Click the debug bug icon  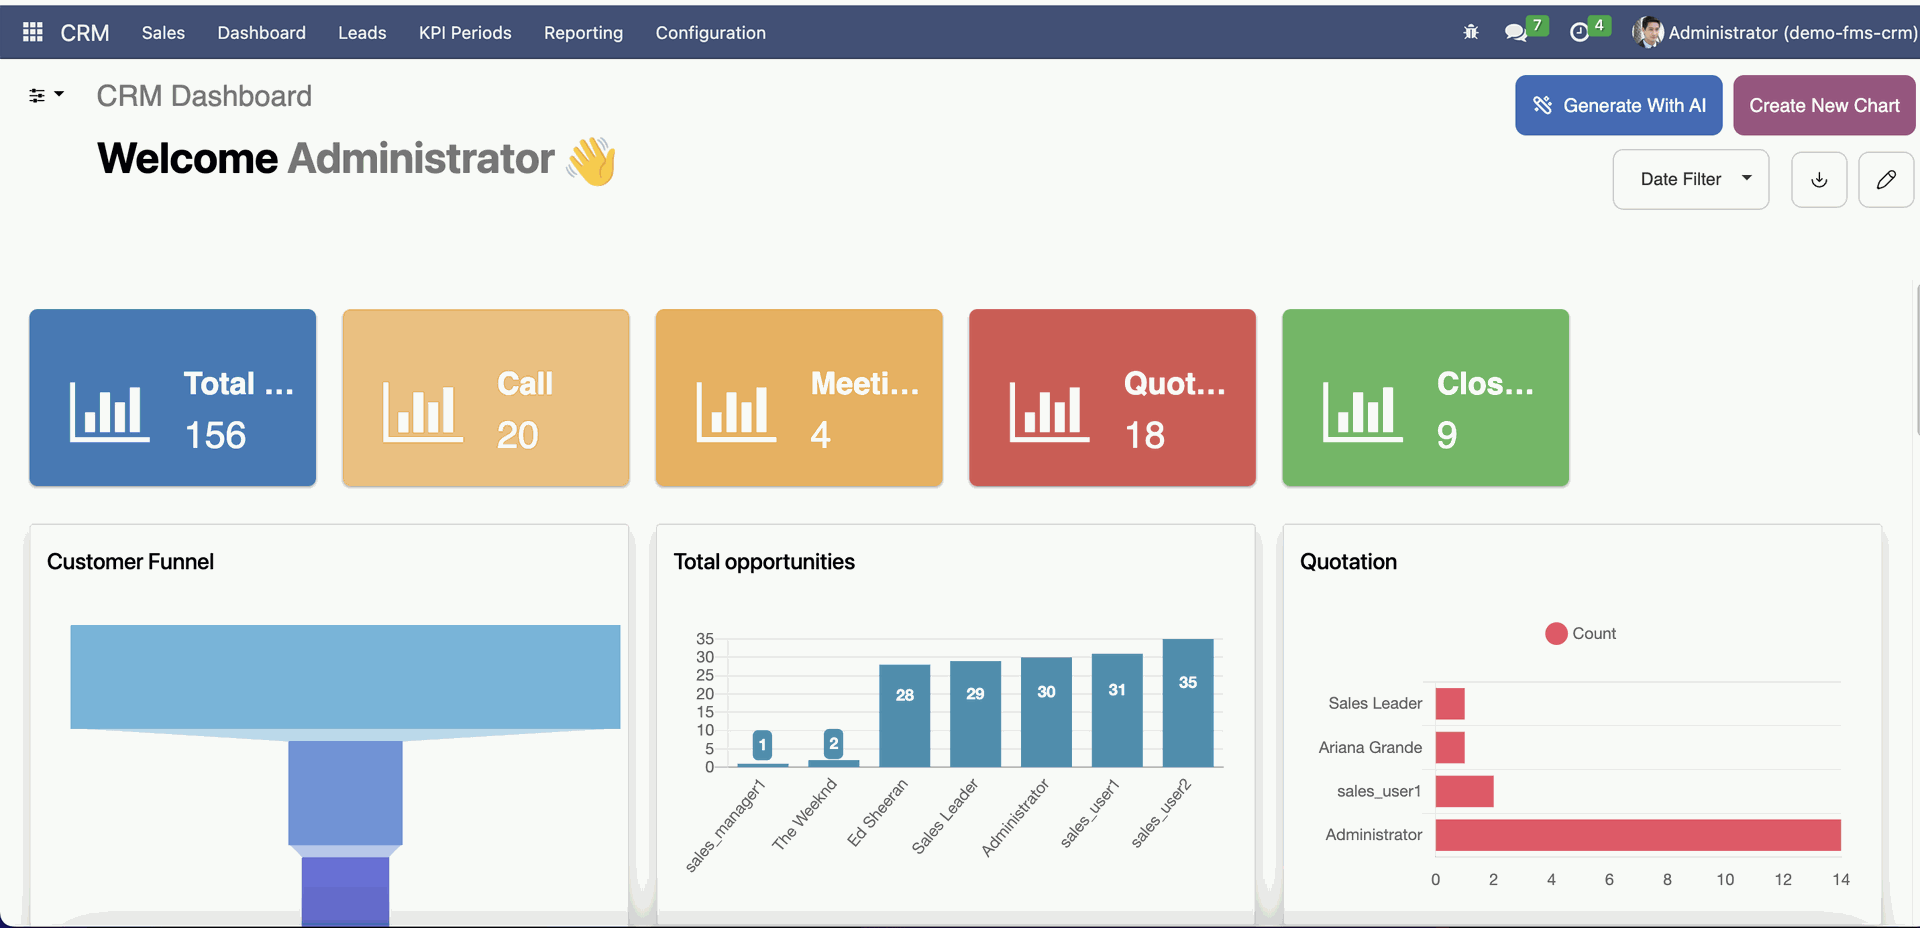(x=1470, y=32)
